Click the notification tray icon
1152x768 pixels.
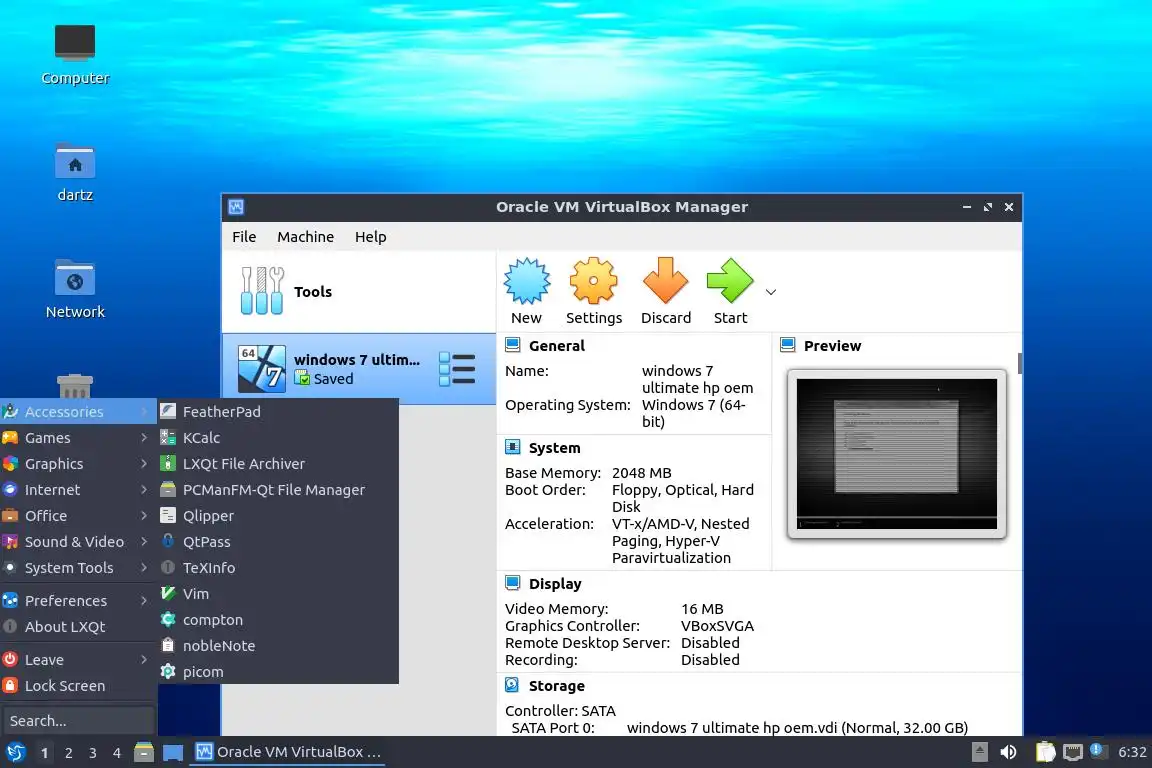(1098, 750)
